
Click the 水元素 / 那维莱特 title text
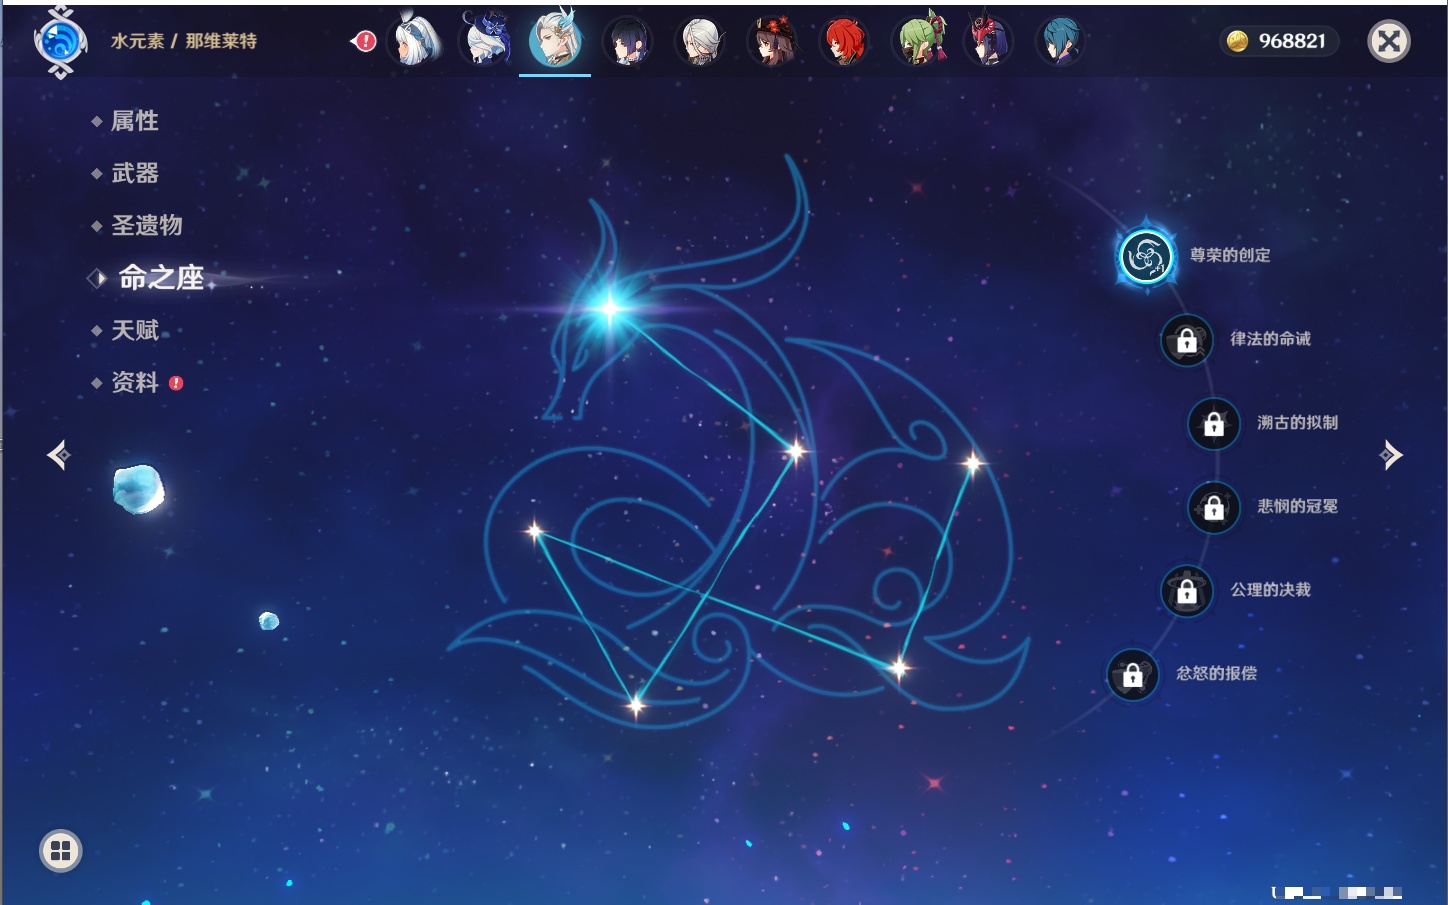(184, 41)
